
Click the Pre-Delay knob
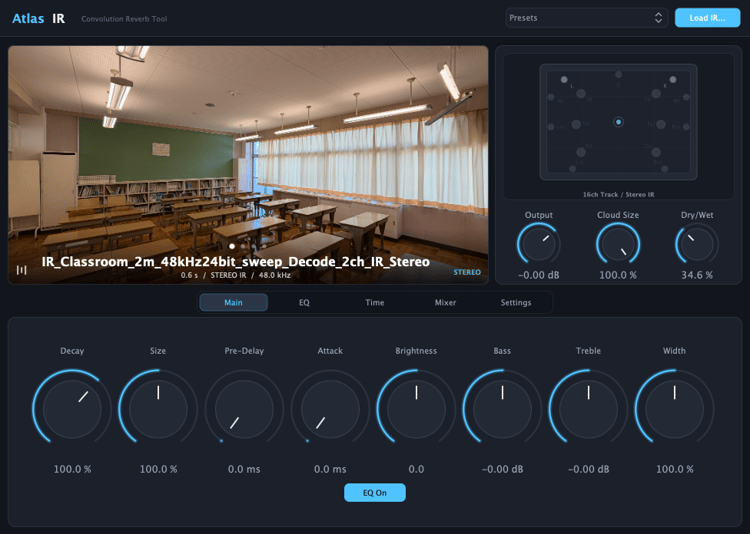coord(244,409)
